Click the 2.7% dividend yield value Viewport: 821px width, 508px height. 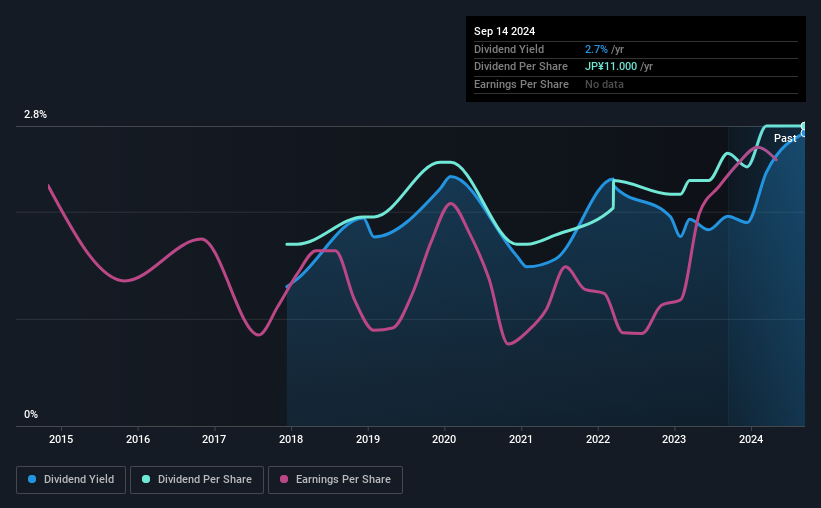[596, 49]
